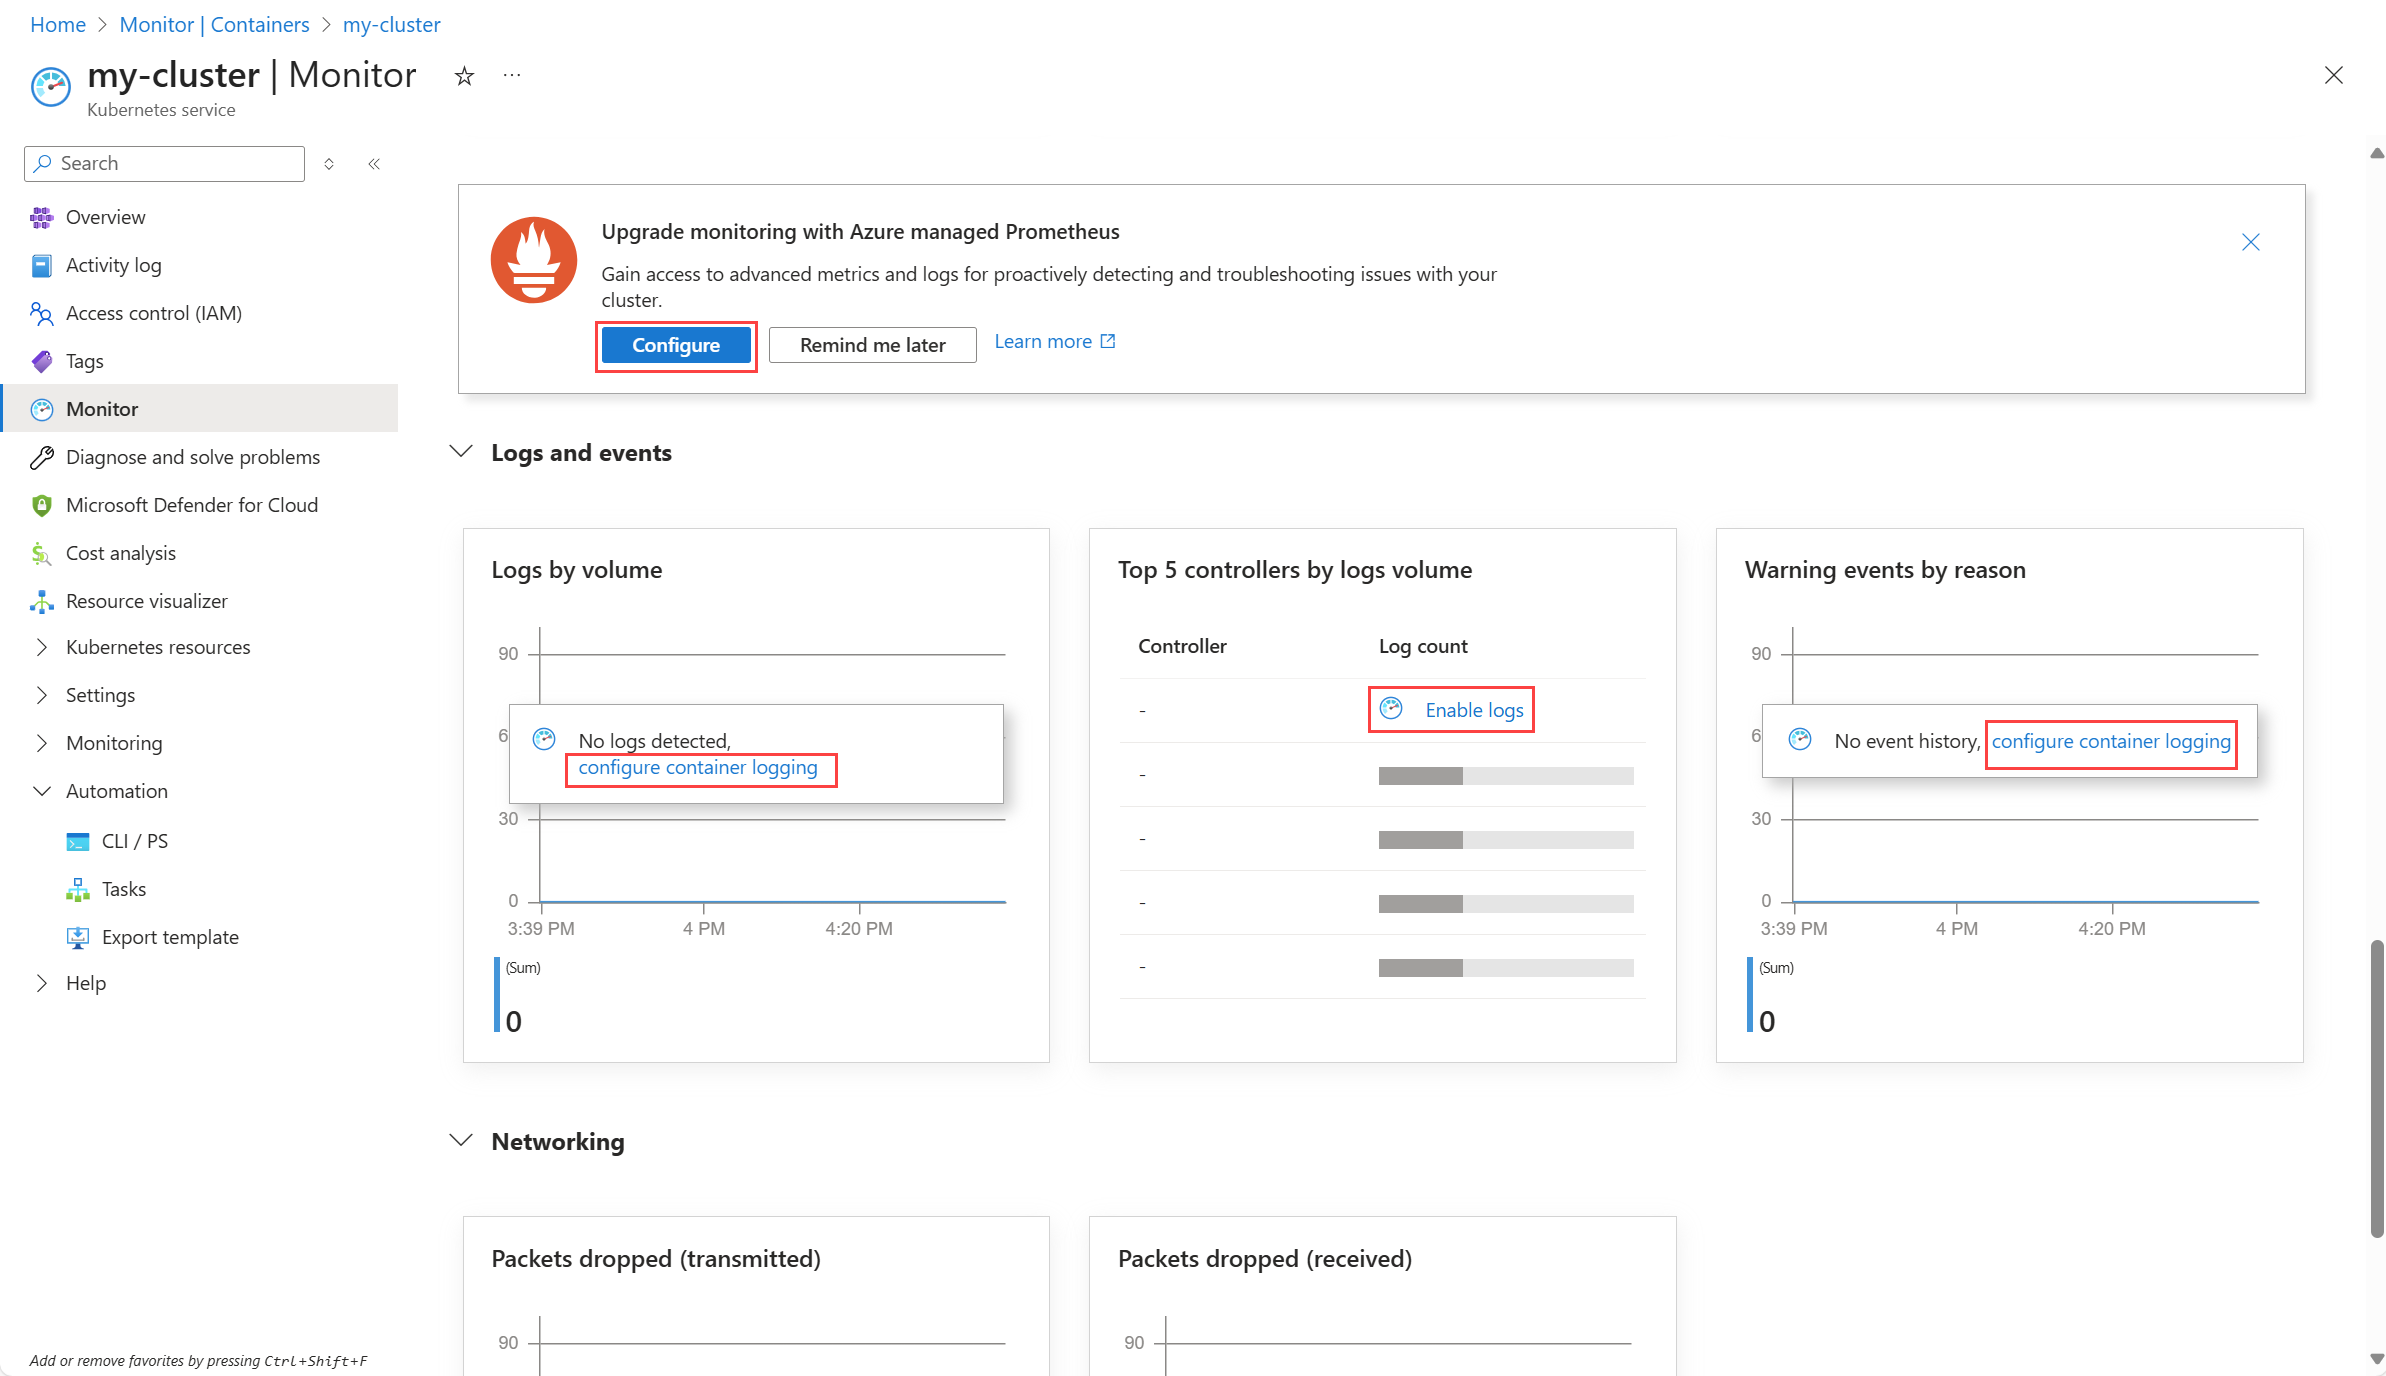Open the more options ellipsis menu
The height and width of the screenshot is (1376, 2386).
pos(512,76)
